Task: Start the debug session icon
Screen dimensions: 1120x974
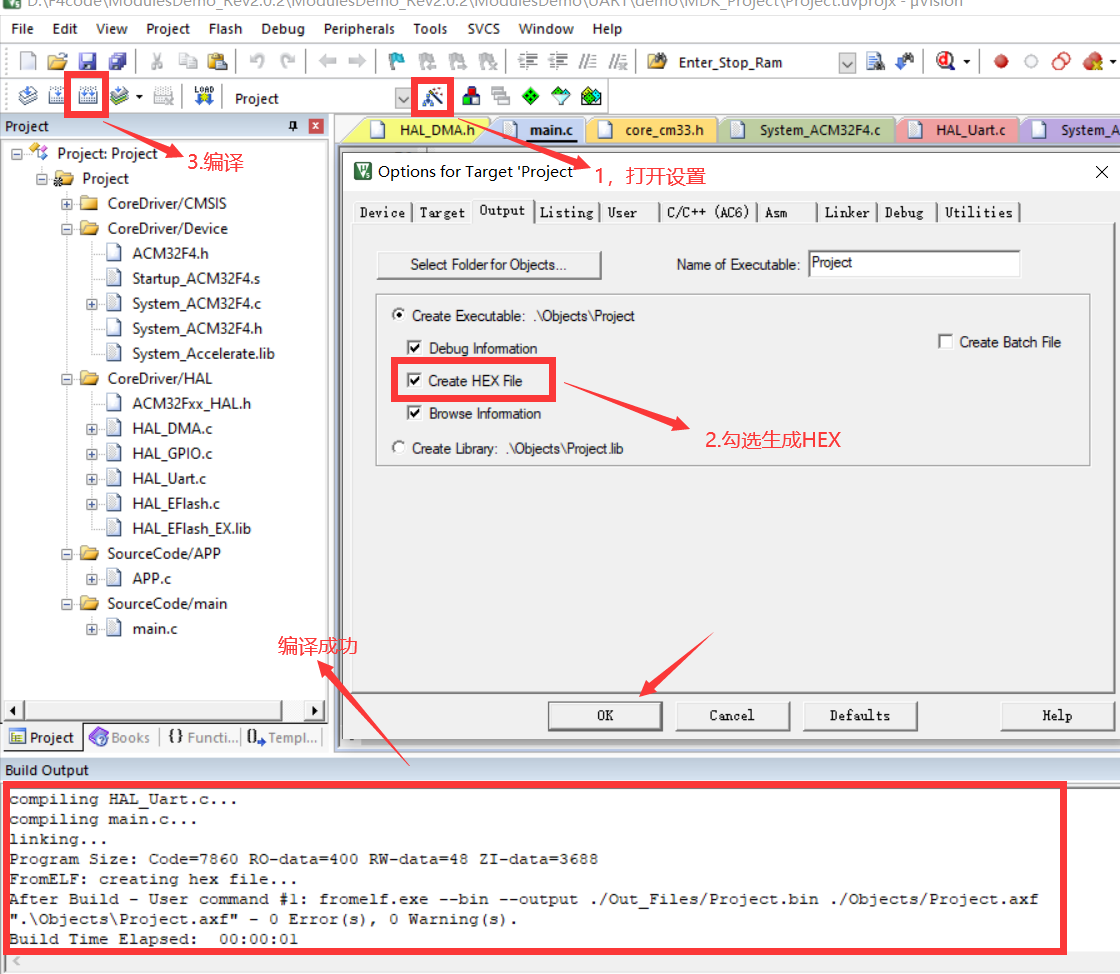Action: [x=945, y=62]
